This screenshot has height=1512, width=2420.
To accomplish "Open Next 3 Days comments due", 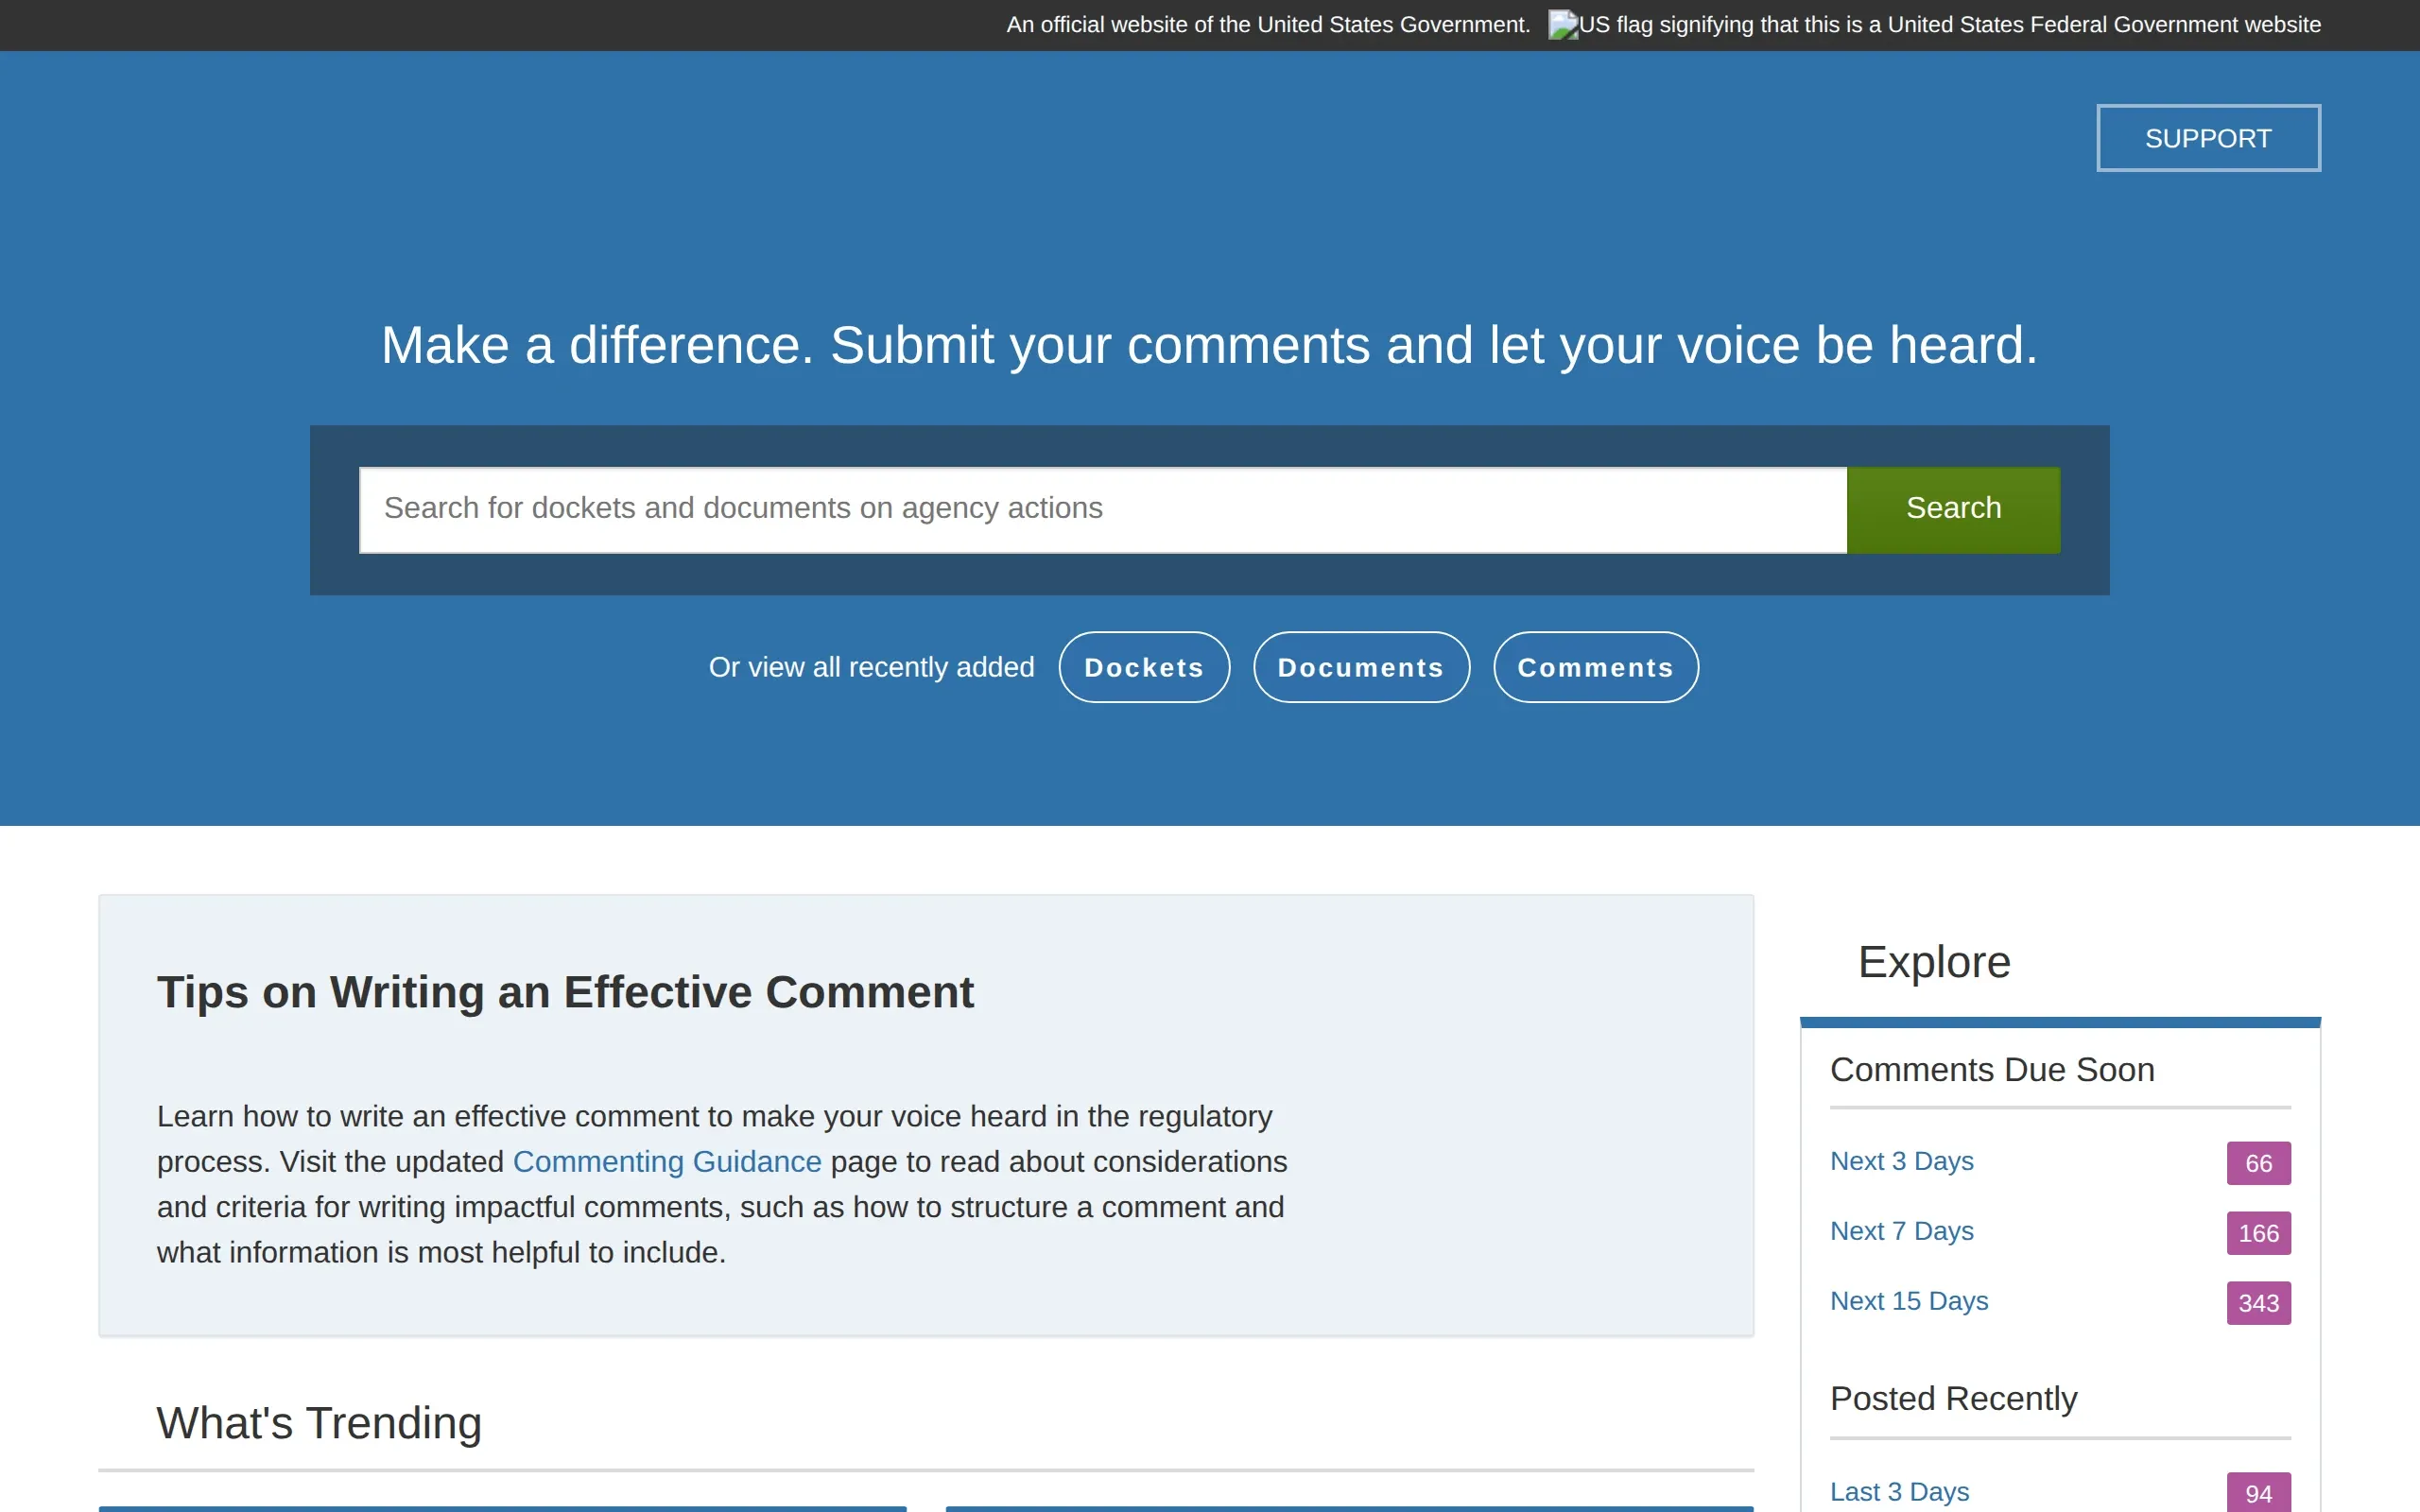I will pos(1901,1161).
